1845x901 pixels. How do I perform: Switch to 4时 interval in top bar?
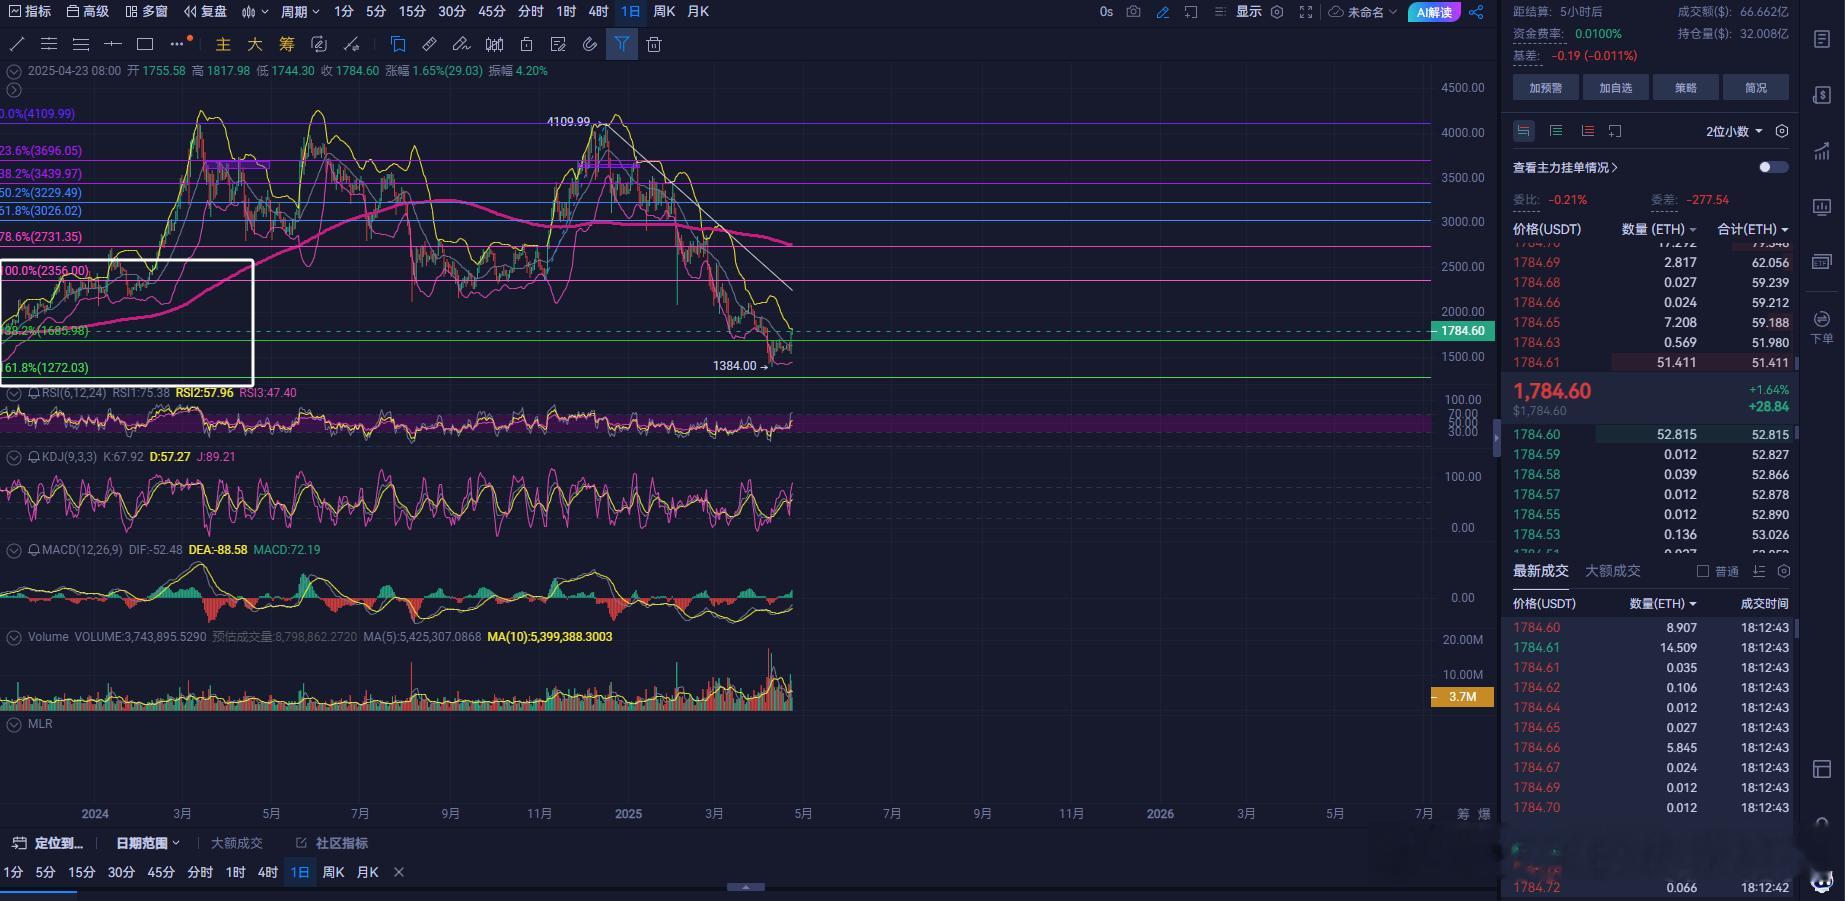pos(598,12)
